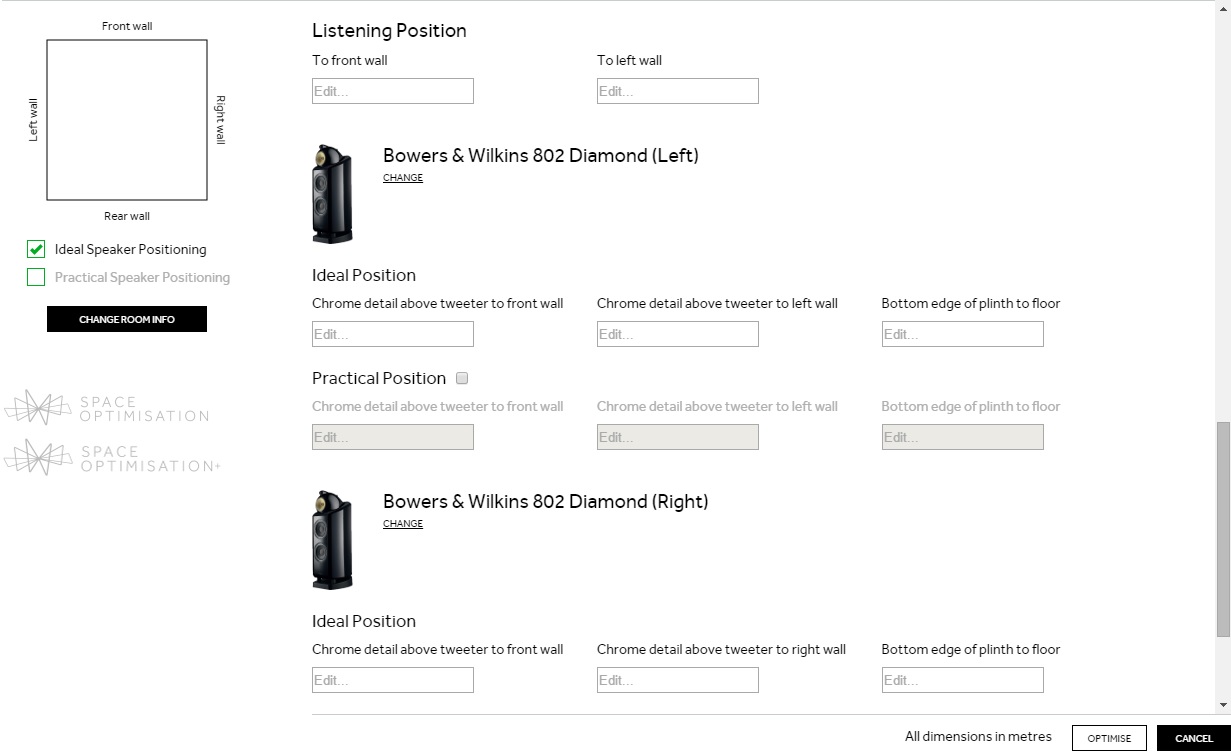The width and height of the screenshot is (1231, 756).
Task: Click the Space Optimisation+ logo
Action: coord(112,457)
